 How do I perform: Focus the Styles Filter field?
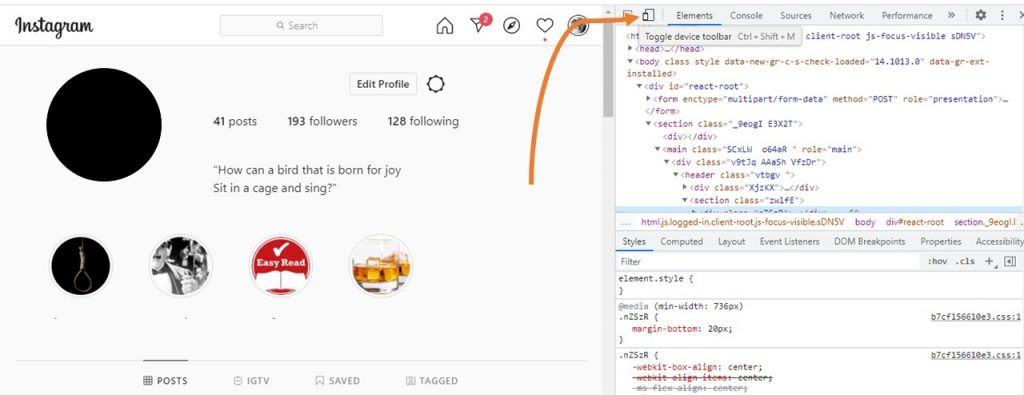click(x=769, y=261)
